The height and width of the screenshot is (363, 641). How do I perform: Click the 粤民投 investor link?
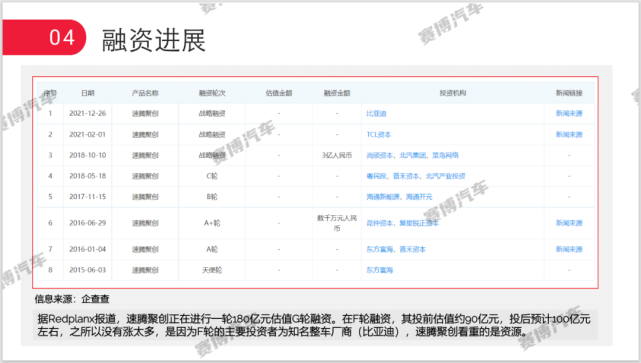click(376, 176)
